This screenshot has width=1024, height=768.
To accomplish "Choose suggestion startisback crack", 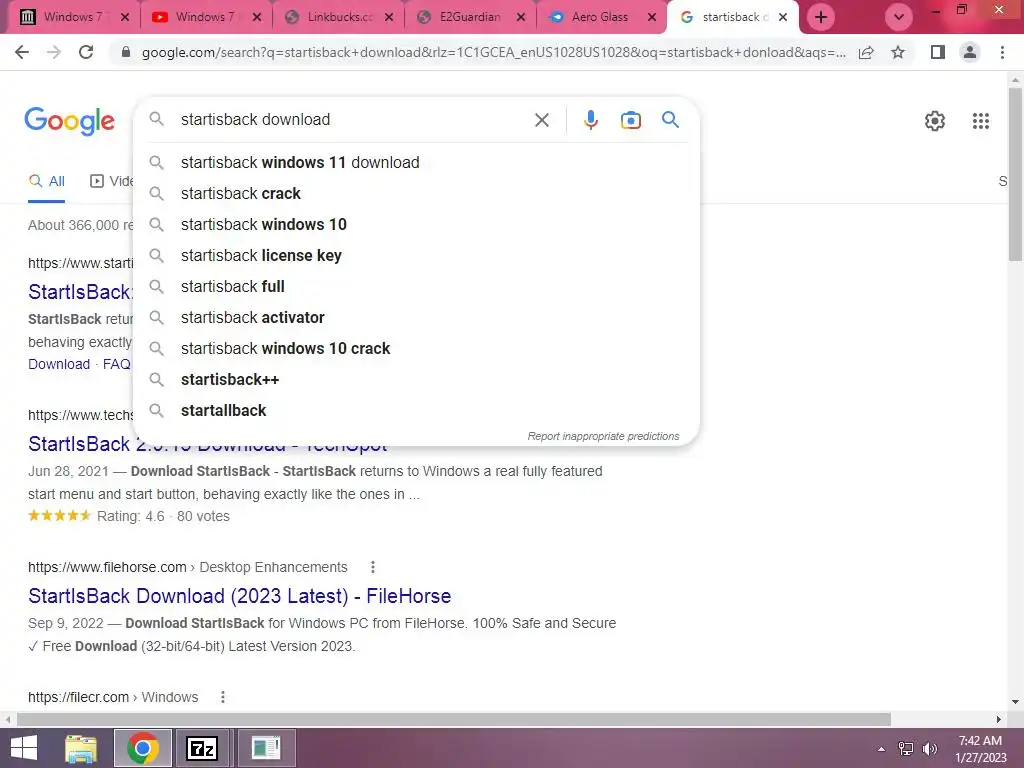I will tap(416, 193).
